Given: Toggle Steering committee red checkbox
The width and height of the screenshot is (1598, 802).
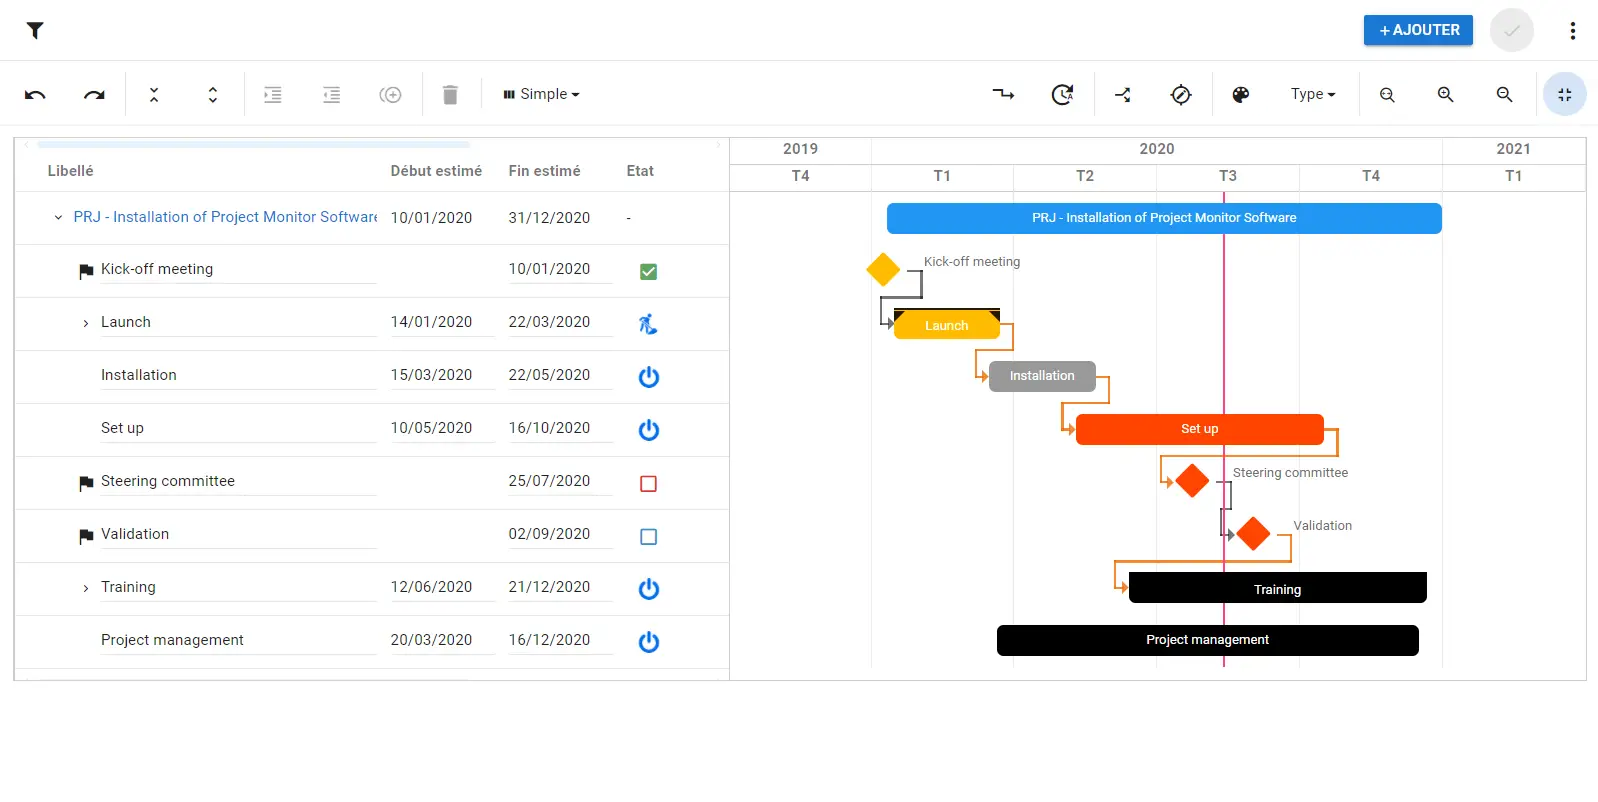Looking at the screenshot, I should 648,483.
